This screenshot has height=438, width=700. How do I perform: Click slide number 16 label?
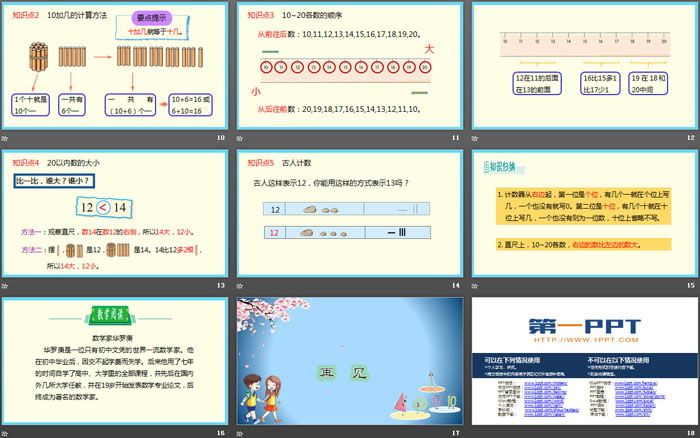(221, 433)
